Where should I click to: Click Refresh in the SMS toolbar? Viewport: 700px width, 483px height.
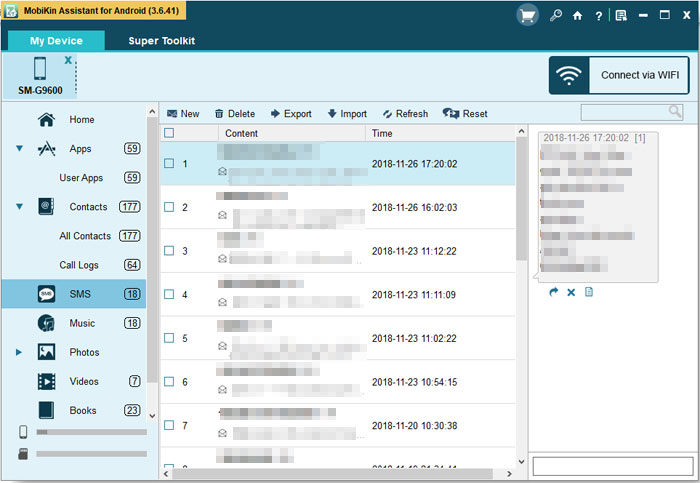405,114
